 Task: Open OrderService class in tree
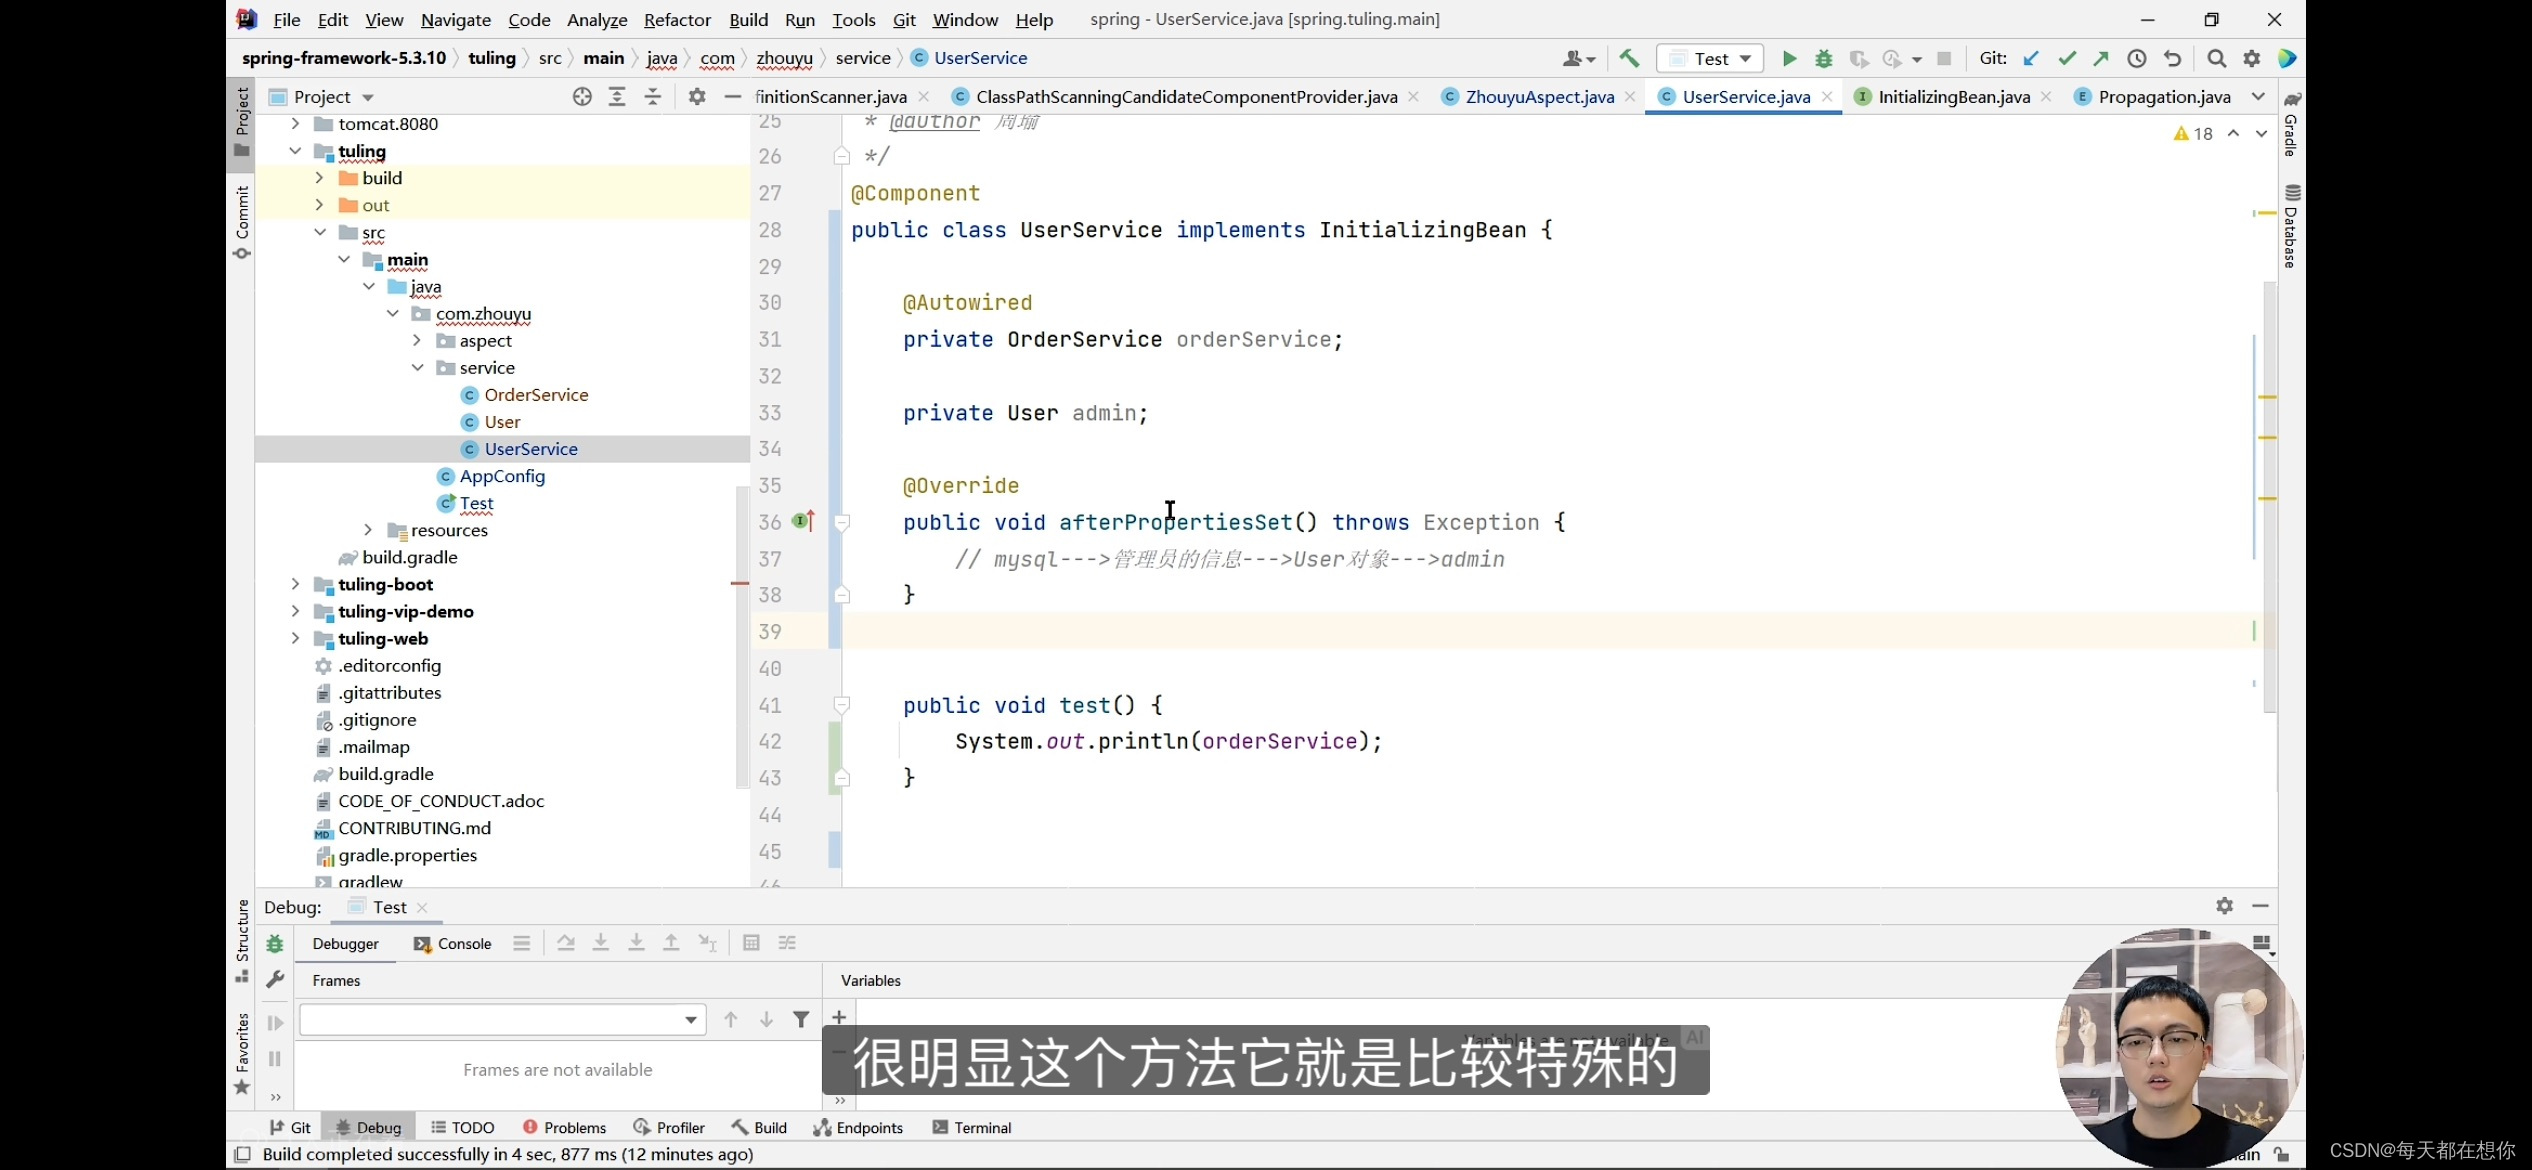coord(536,395)
